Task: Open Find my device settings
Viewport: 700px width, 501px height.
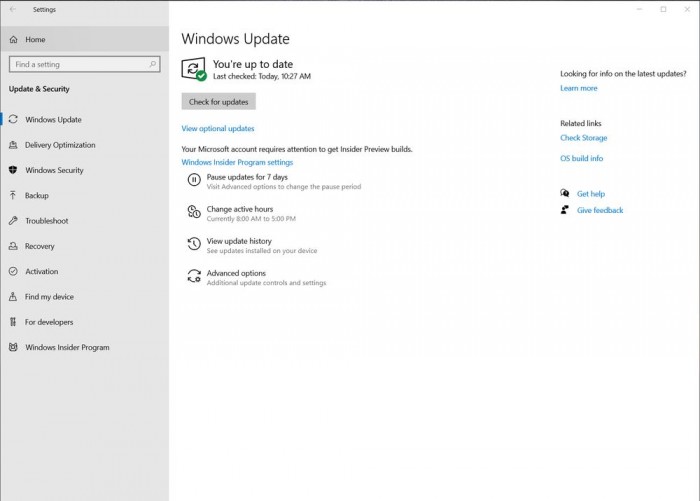Action: point(84,296)
